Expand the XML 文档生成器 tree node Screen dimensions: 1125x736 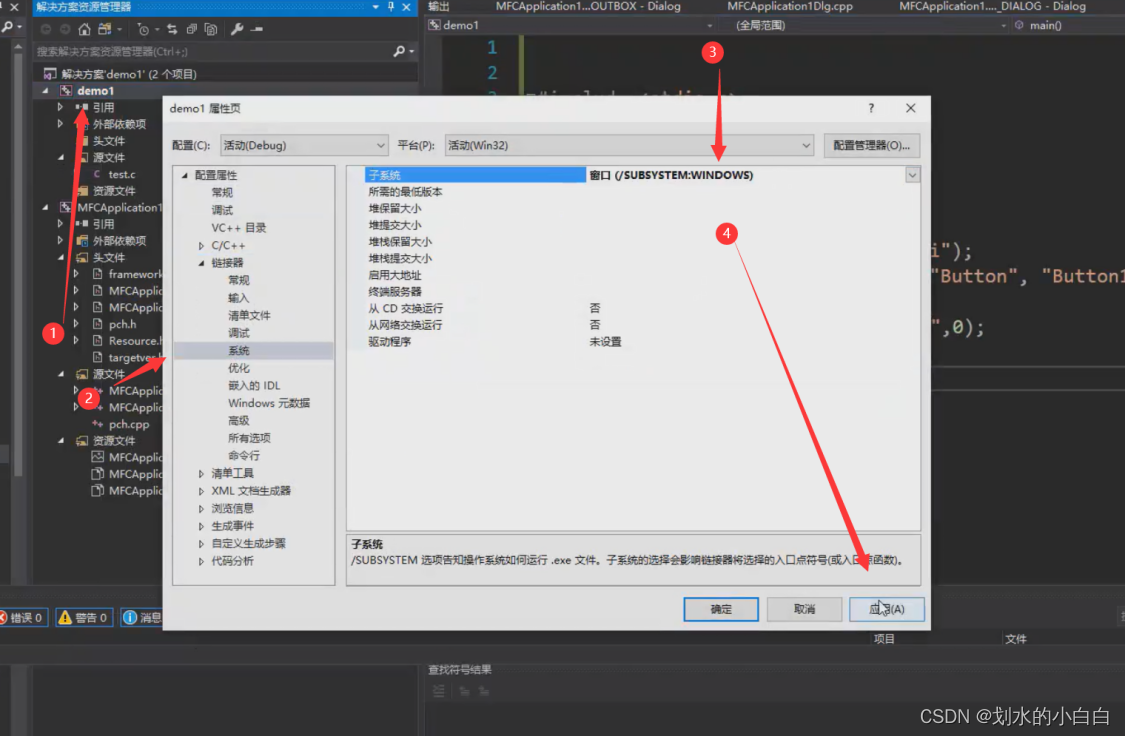[x=202, y=491]
